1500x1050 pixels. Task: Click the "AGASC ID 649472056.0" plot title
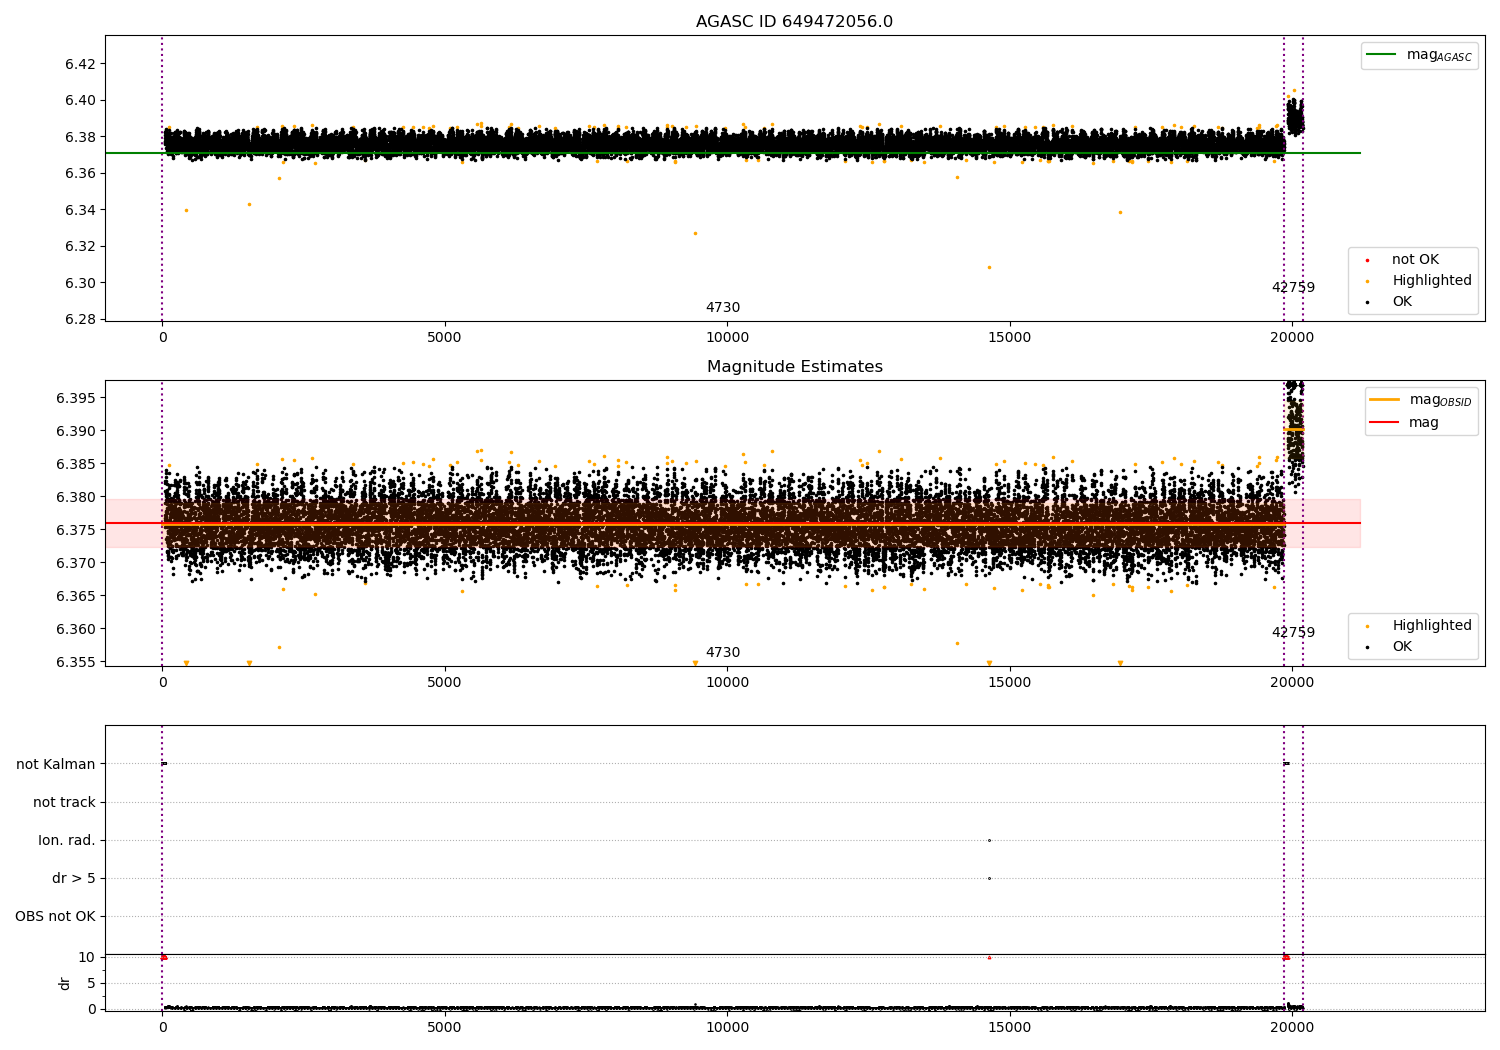tap(794, 22)
